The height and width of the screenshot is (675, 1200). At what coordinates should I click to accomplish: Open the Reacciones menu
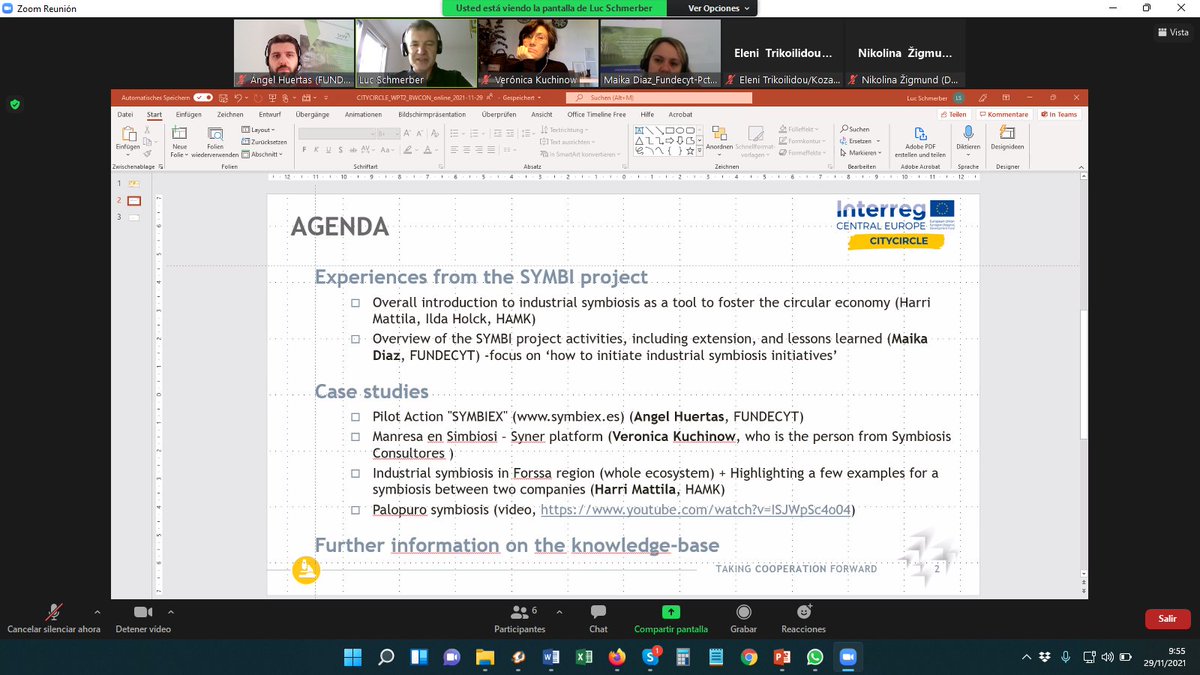804,618
